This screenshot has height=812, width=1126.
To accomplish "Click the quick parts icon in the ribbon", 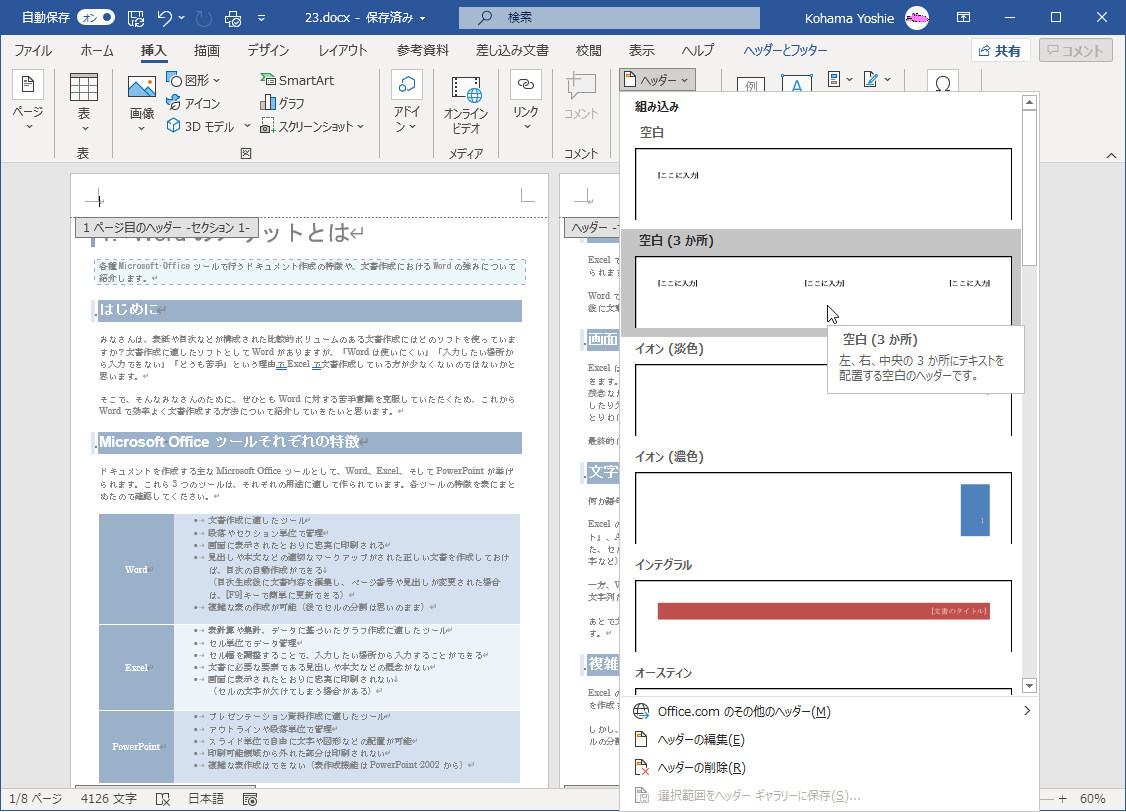I will tap(839, 80).
